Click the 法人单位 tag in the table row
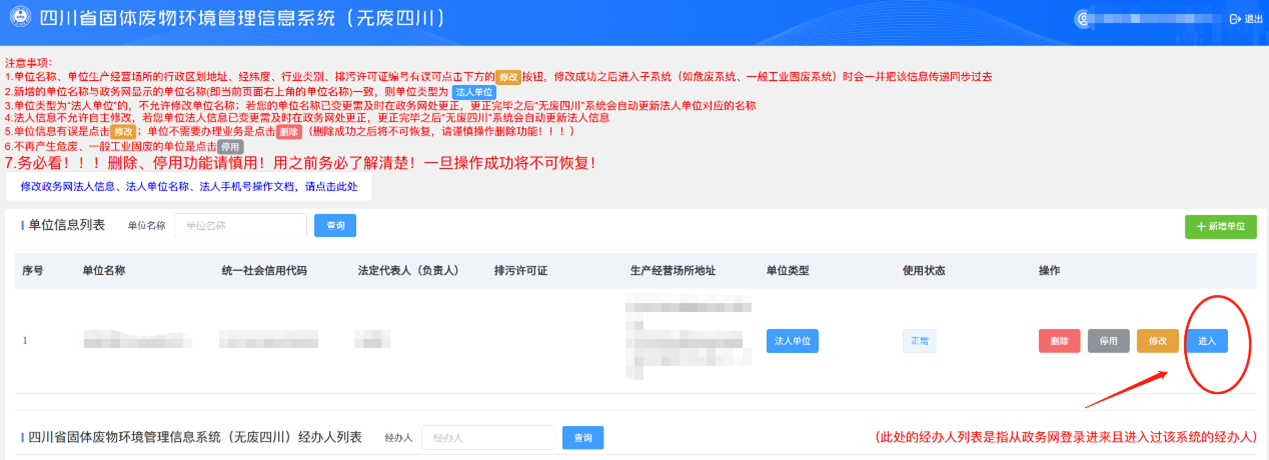The width and height of the screenshot is (1269, 460). click(x=792, y=341)
